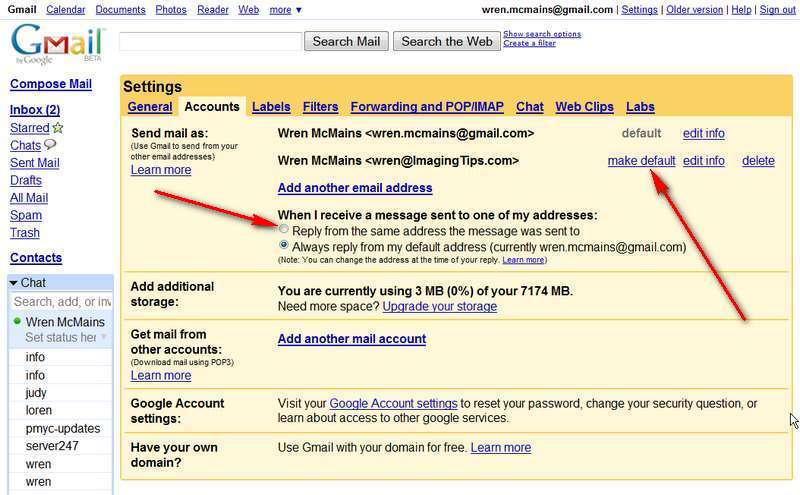Click the Gmail logo
Screen dimensions: 800x495
click(x=57, y=43)
